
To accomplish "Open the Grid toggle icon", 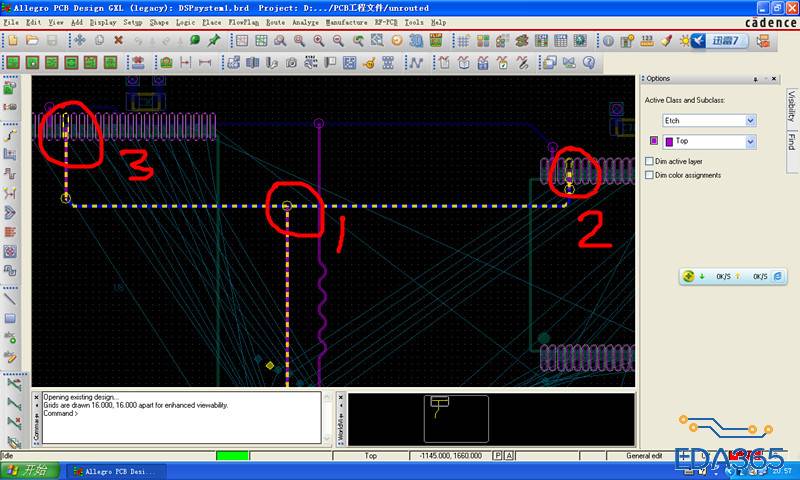I will 463,41.
